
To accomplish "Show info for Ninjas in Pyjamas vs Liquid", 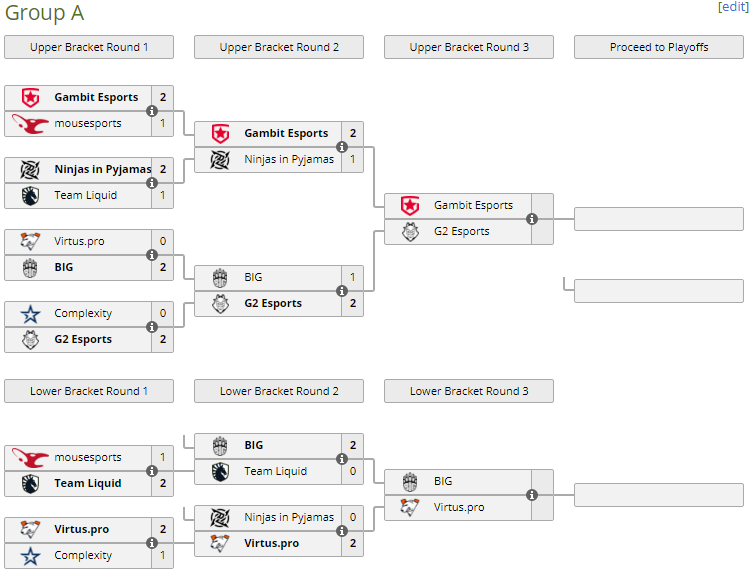I will tap(152, 183).
